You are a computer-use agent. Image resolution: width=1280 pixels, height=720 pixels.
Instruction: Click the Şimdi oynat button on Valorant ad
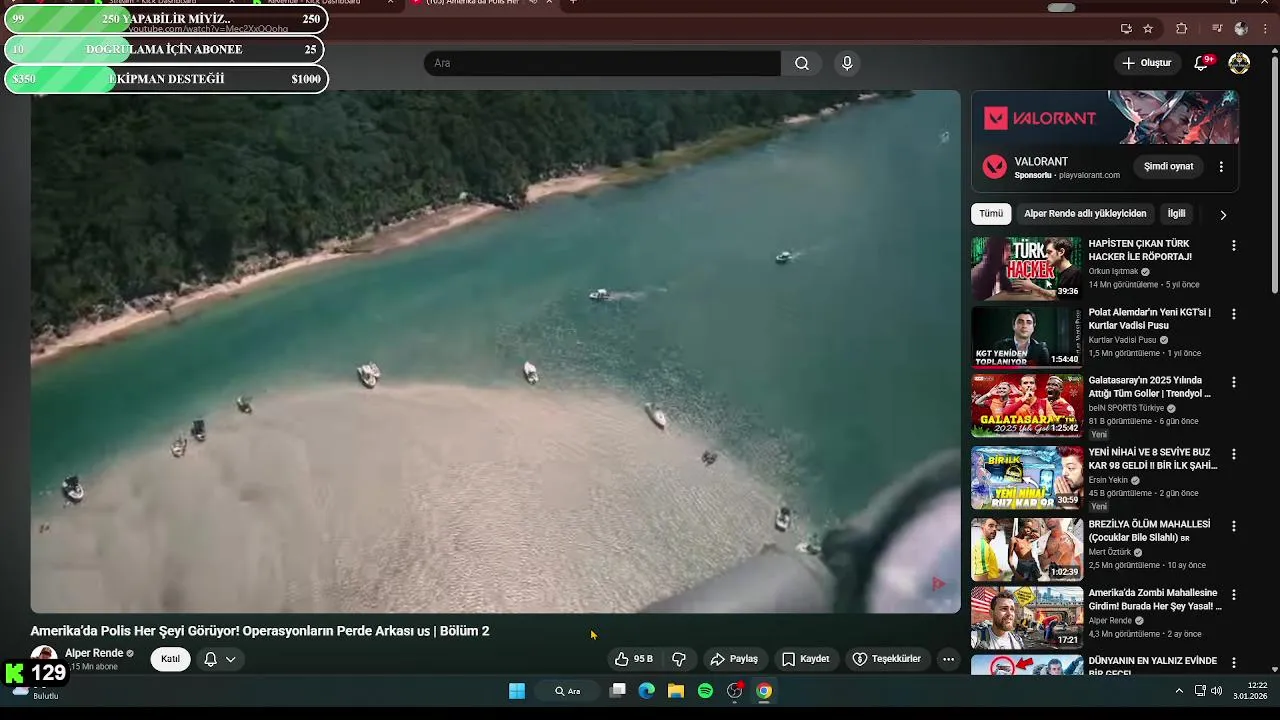(1168, 166)
